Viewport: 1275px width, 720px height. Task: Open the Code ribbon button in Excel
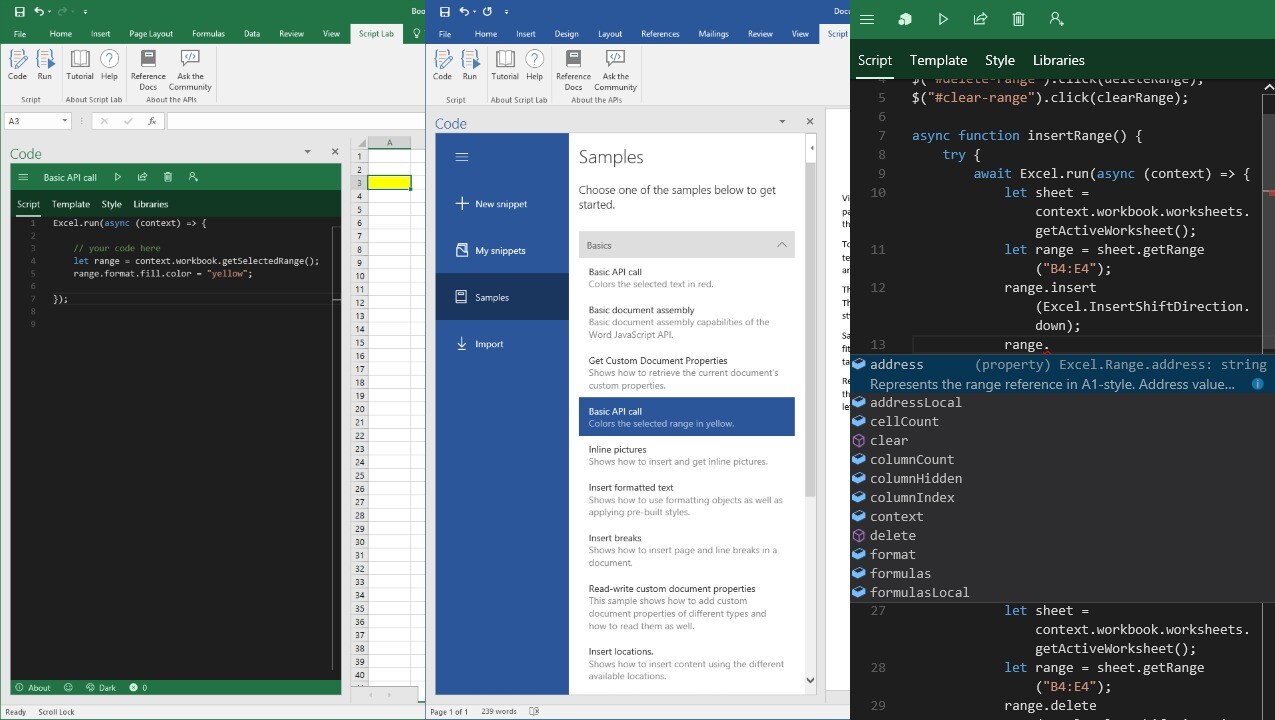point(17,65)
